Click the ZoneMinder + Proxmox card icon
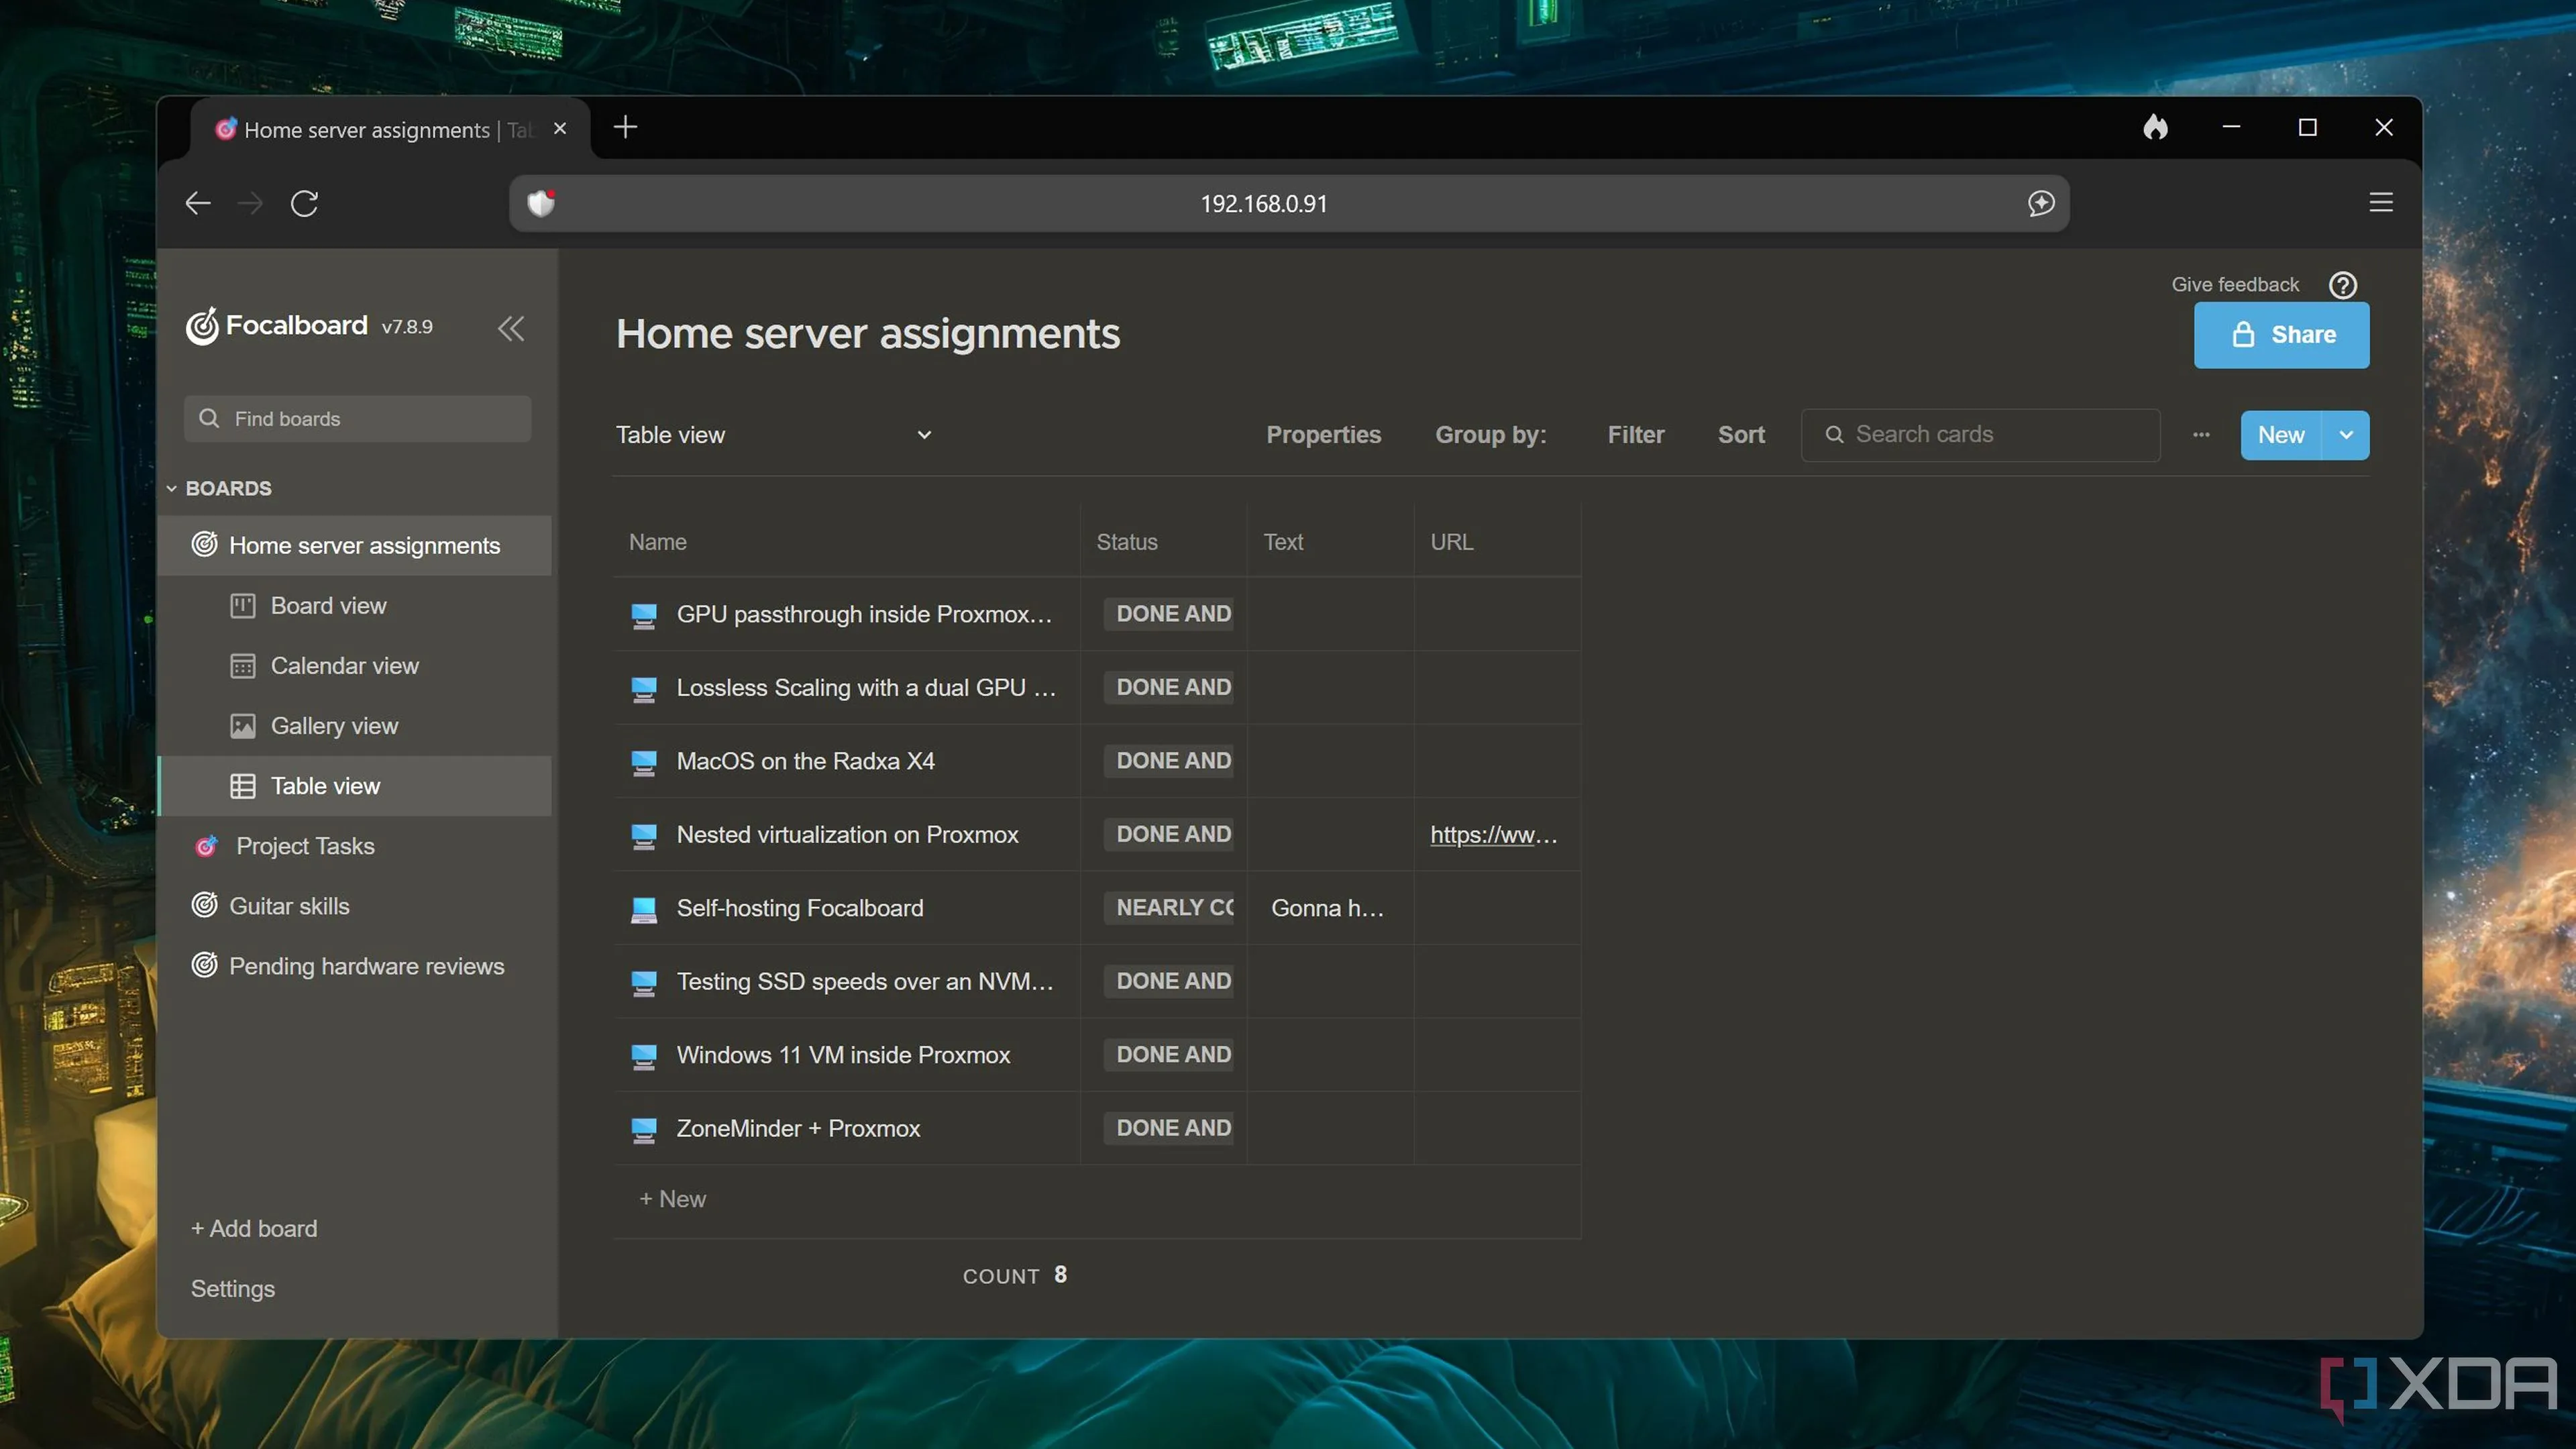Viewport: 2576px width, 1449px height. pos(644,1130)
